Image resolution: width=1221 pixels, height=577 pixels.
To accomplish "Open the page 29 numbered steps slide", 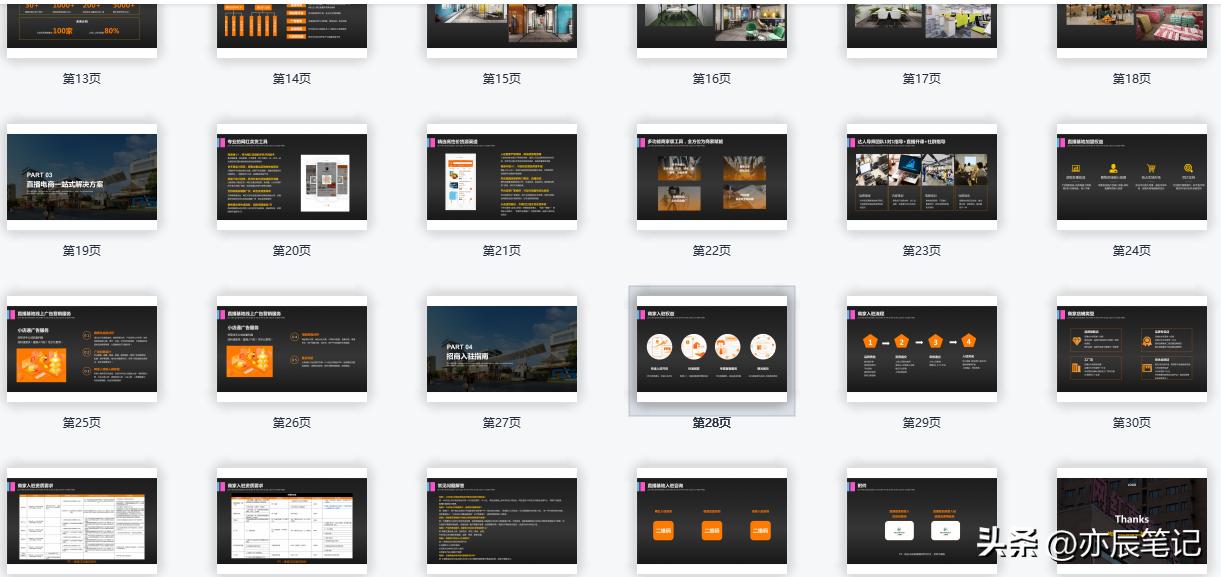I will click(x=922, y=349).
